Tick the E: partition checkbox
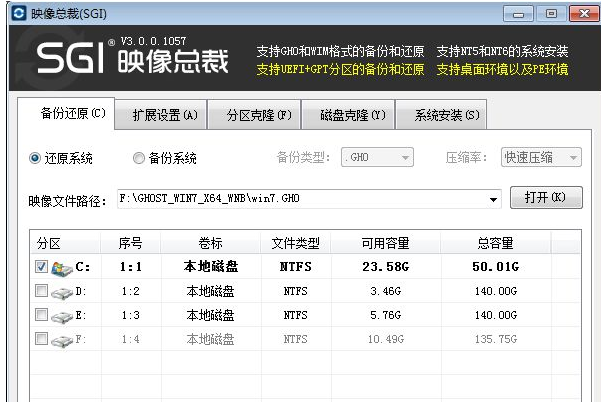 (41, 315)
